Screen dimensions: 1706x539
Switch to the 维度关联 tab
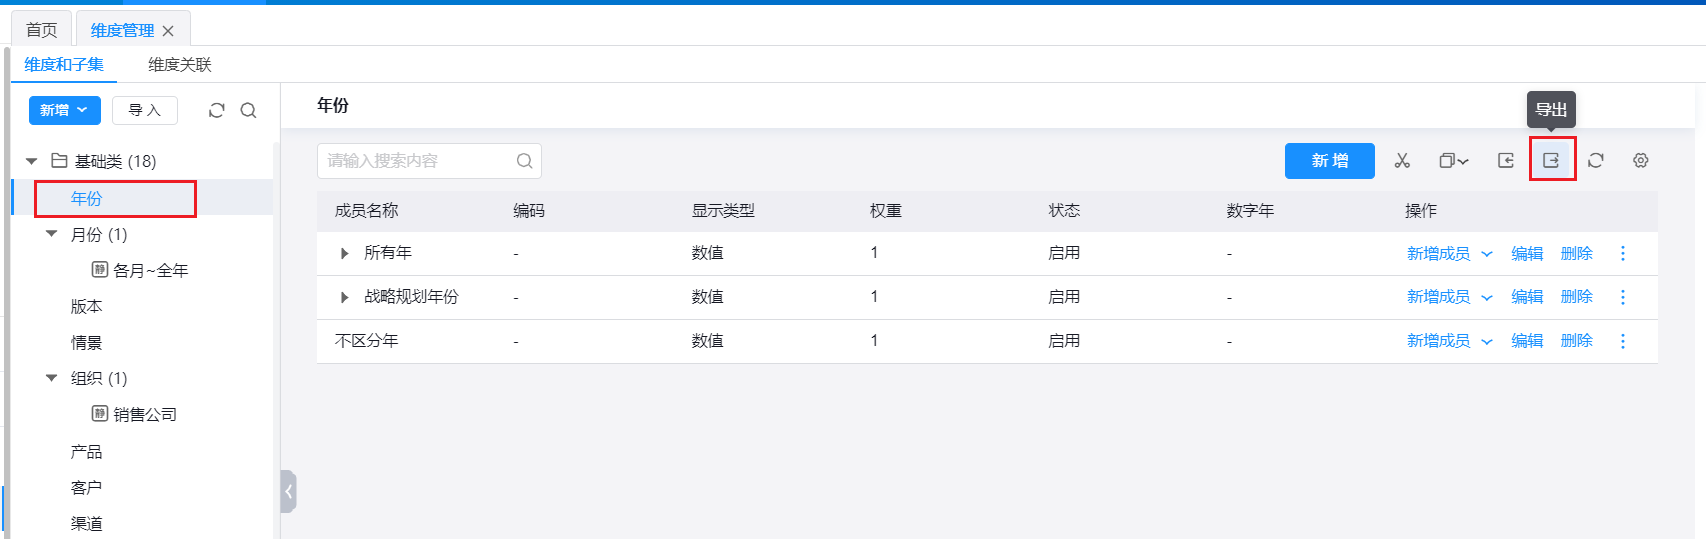[x=180, y=65]
